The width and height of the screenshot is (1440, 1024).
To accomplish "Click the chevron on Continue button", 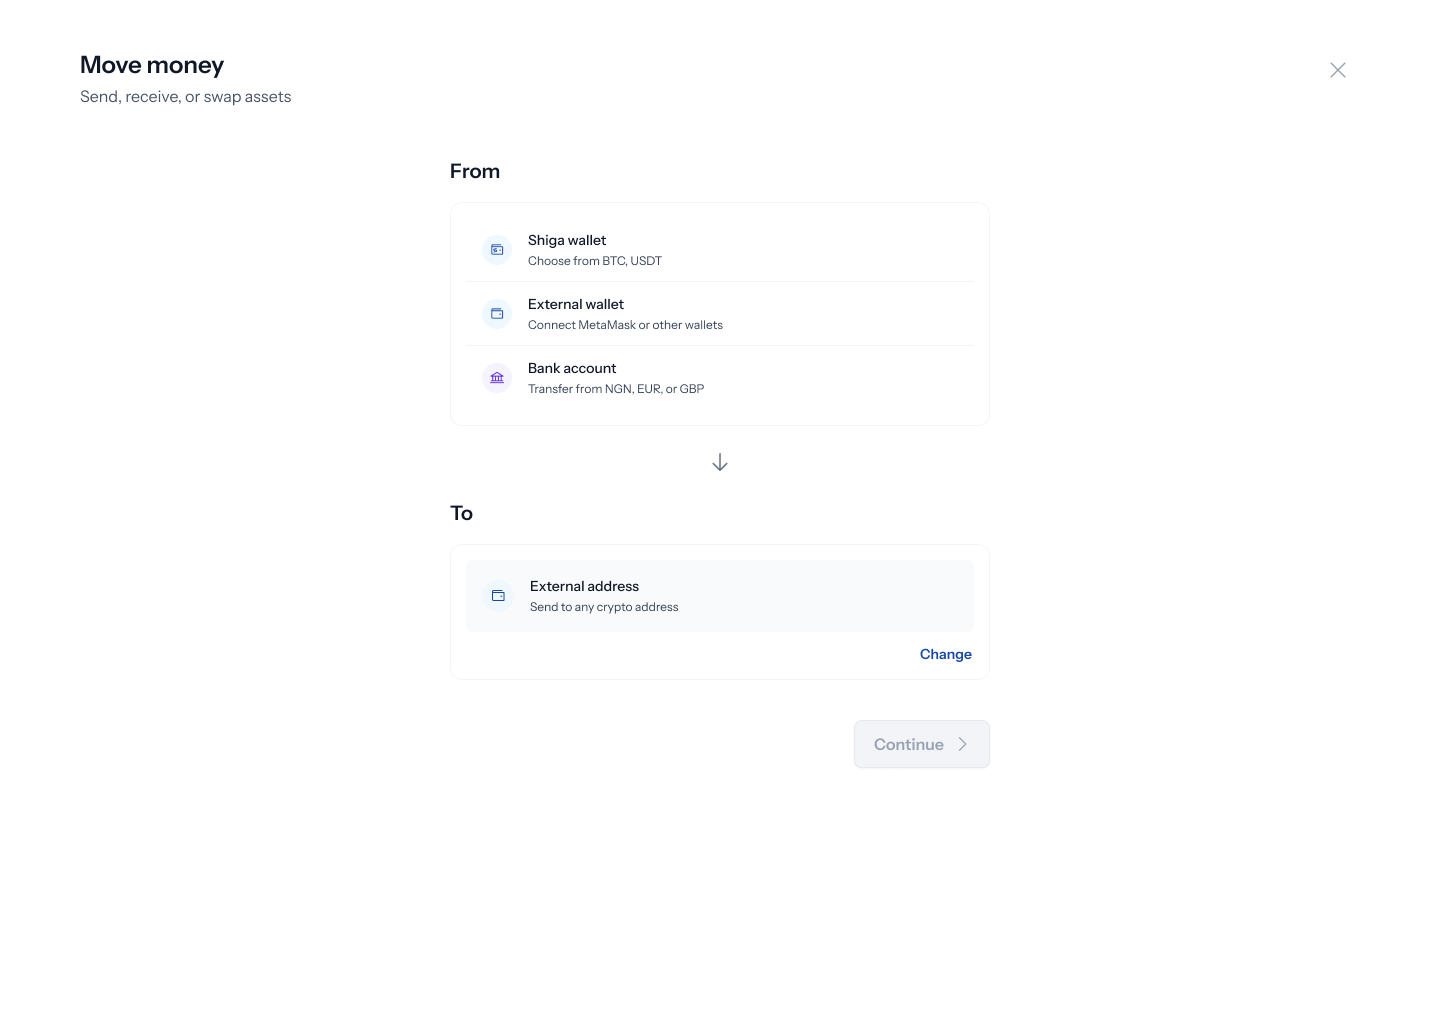I will coord(963,744).
